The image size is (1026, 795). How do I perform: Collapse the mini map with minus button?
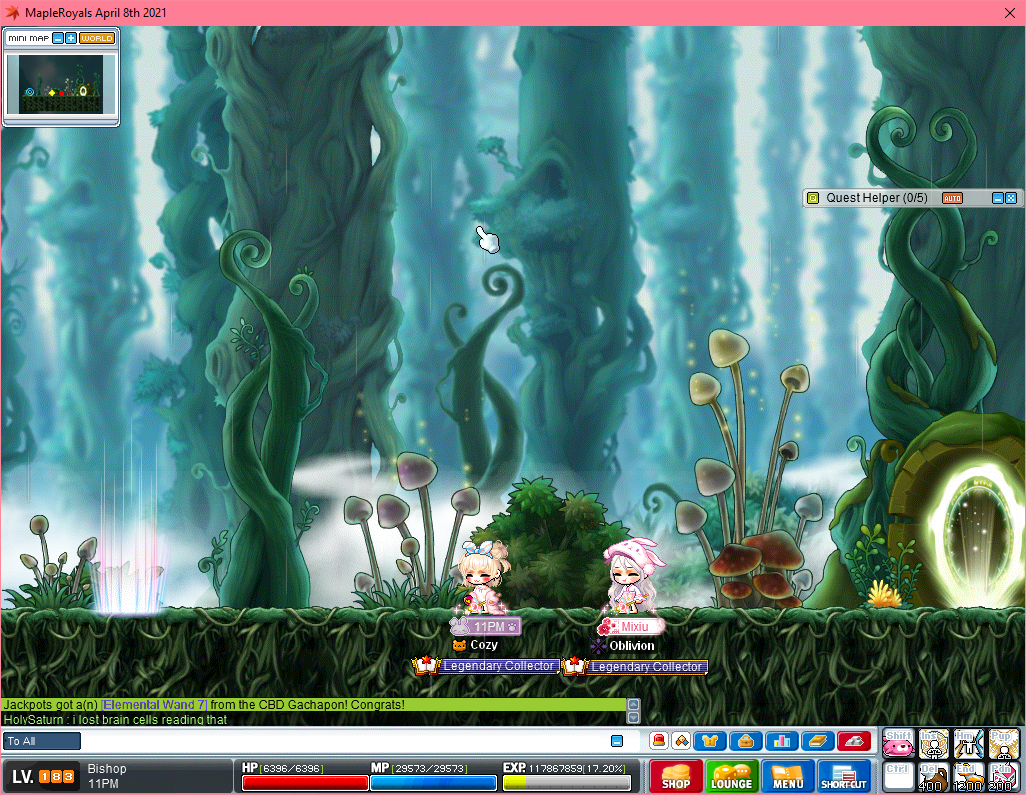coord(58,38)
